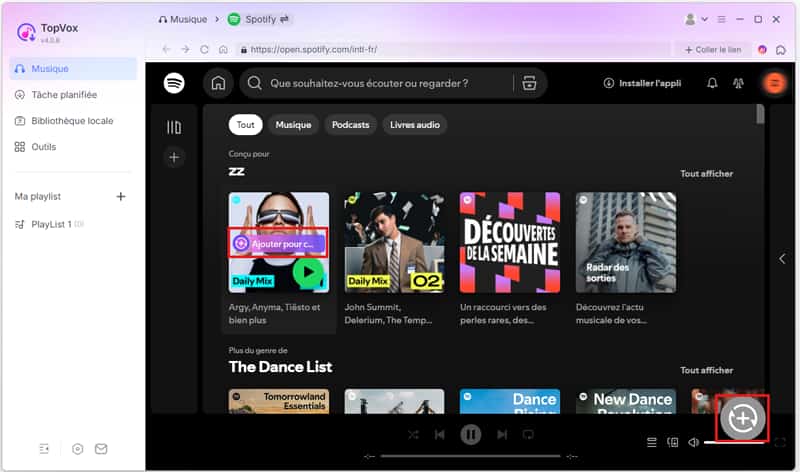800x472 pixels.
Task: Click the Spotify search field
Action: pos(388,83)
